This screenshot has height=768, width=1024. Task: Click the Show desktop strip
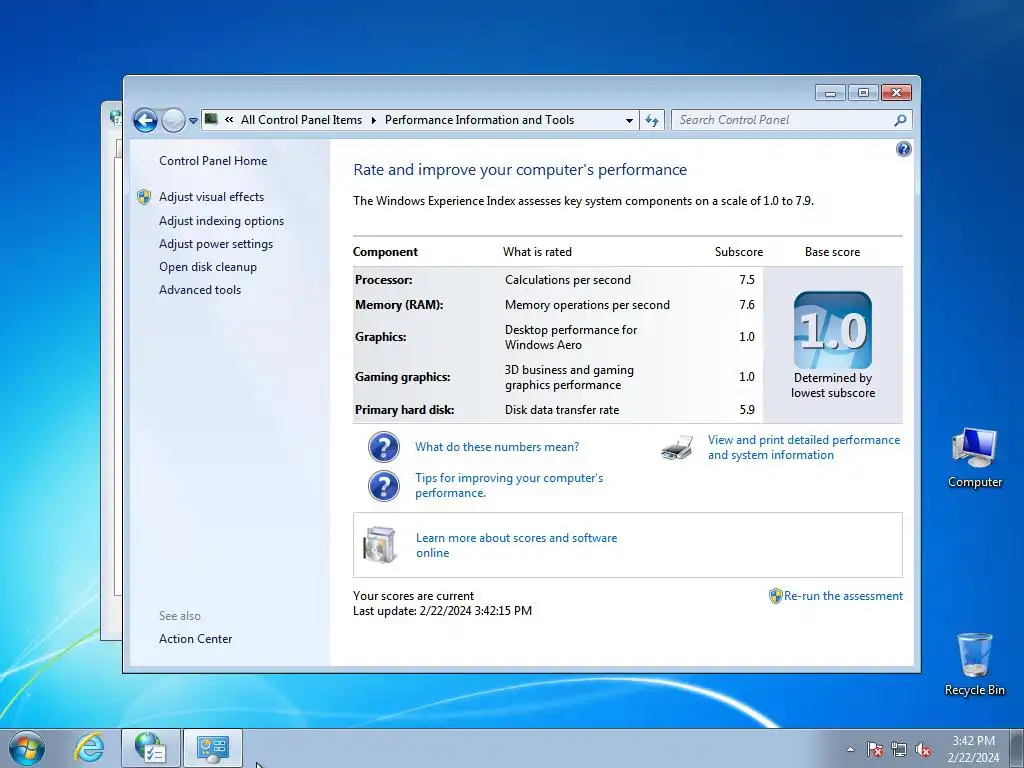tap(1017, 748)
